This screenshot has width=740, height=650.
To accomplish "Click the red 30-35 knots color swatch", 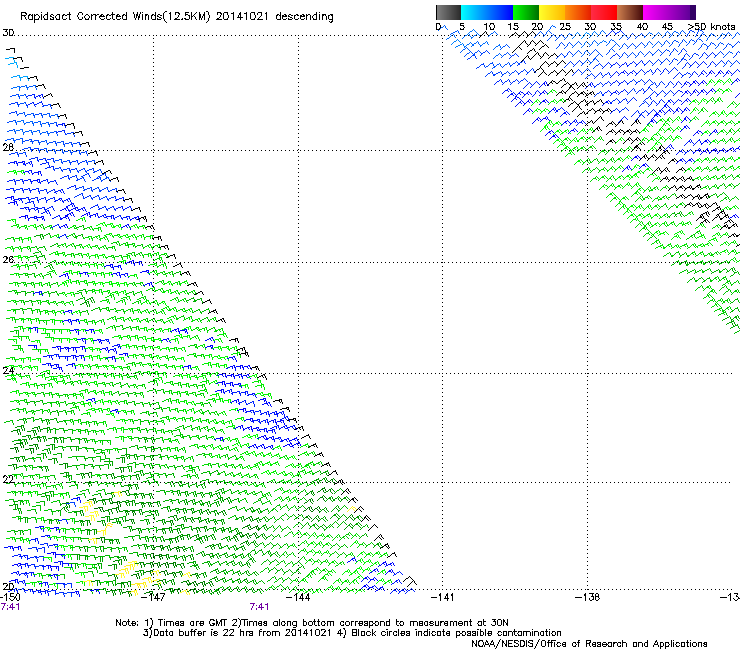I will [604, 12].
